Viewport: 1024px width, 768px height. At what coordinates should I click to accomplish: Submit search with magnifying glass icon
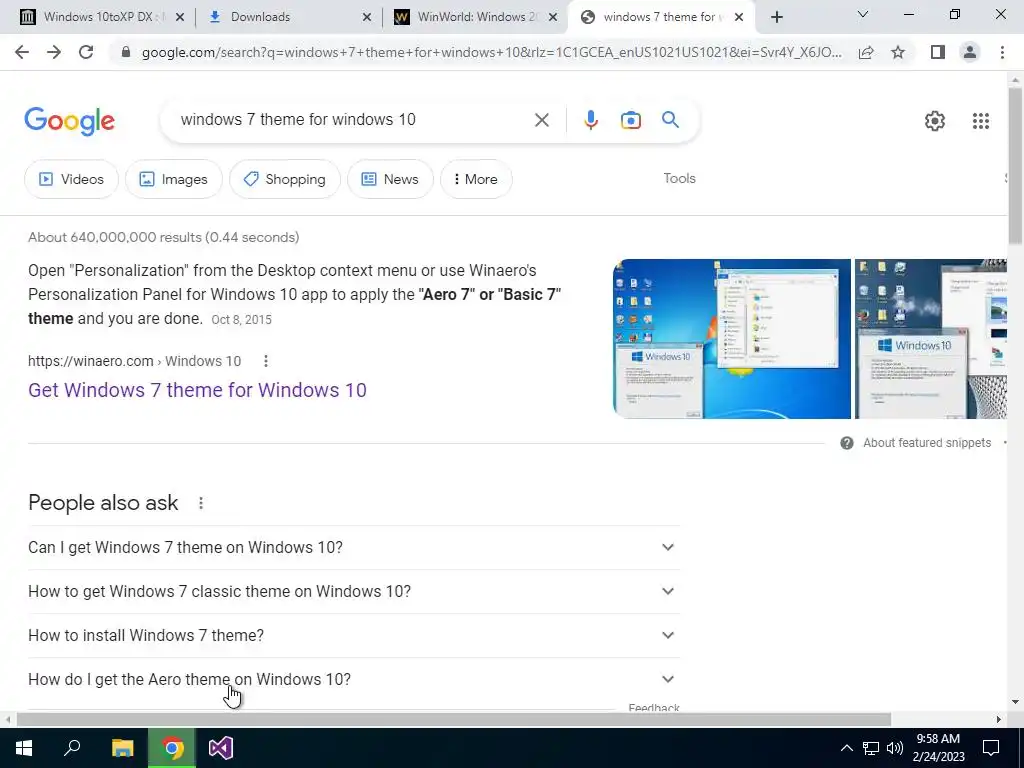[x=670, y=120]
